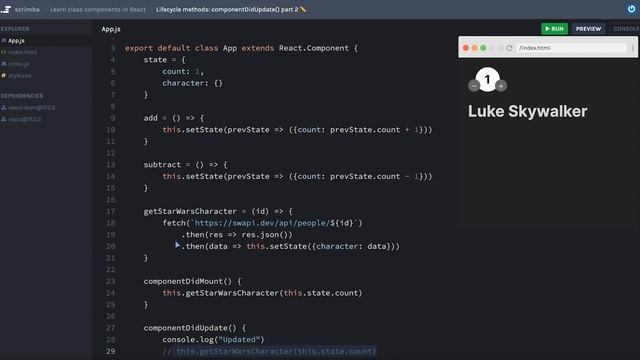Click the 'count: 1,' line in state
Image resolution: width=640 pixels, height=360 pixels.
pyautogui.click(x=183, y=71)
